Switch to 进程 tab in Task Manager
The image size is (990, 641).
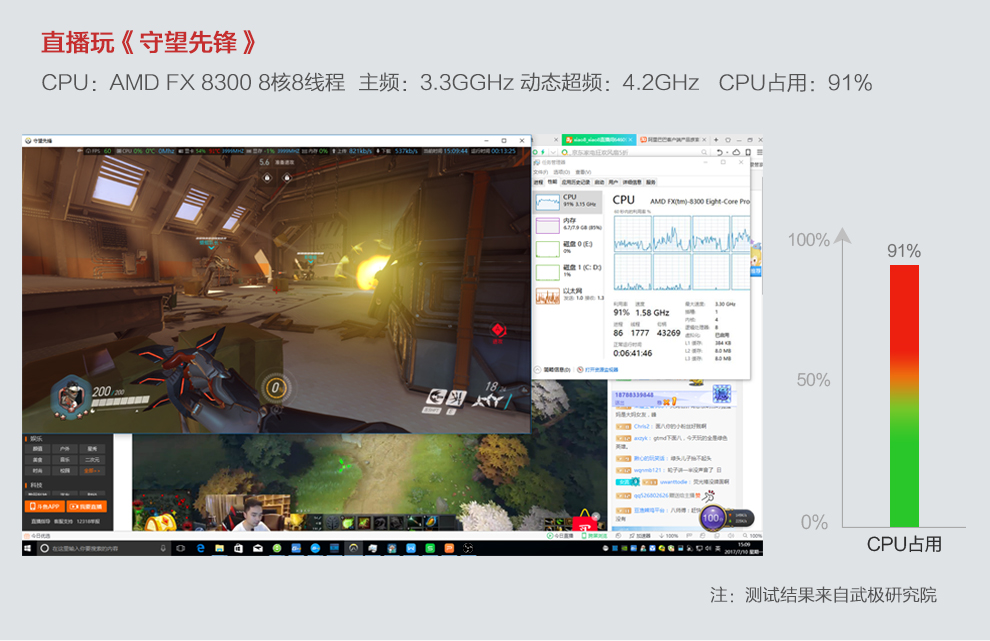pyautogui.click(x=538, y=183)
